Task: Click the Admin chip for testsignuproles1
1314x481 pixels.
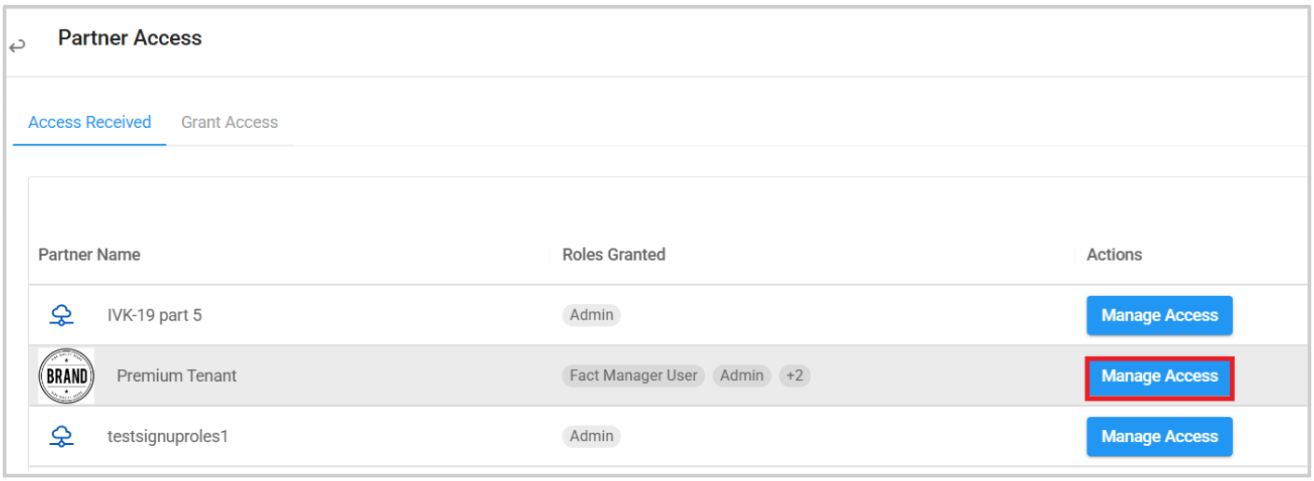Action: (x=591, y=436)
